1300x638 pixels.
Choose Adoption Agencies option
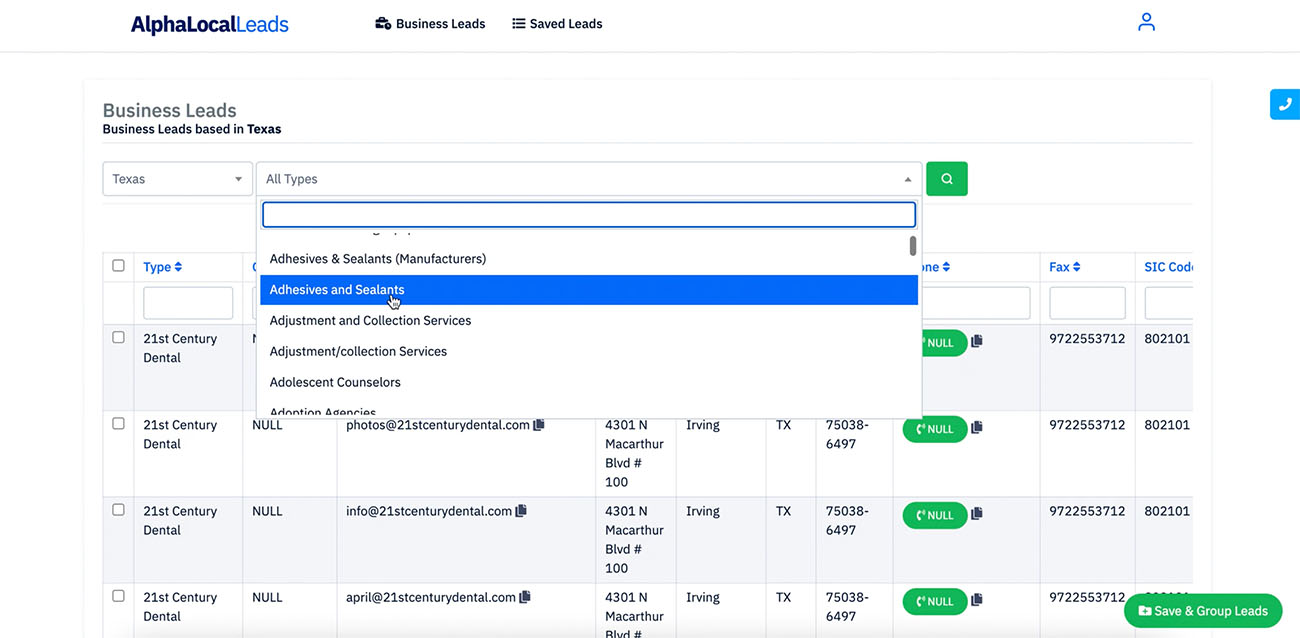click(x=588, y=410)
